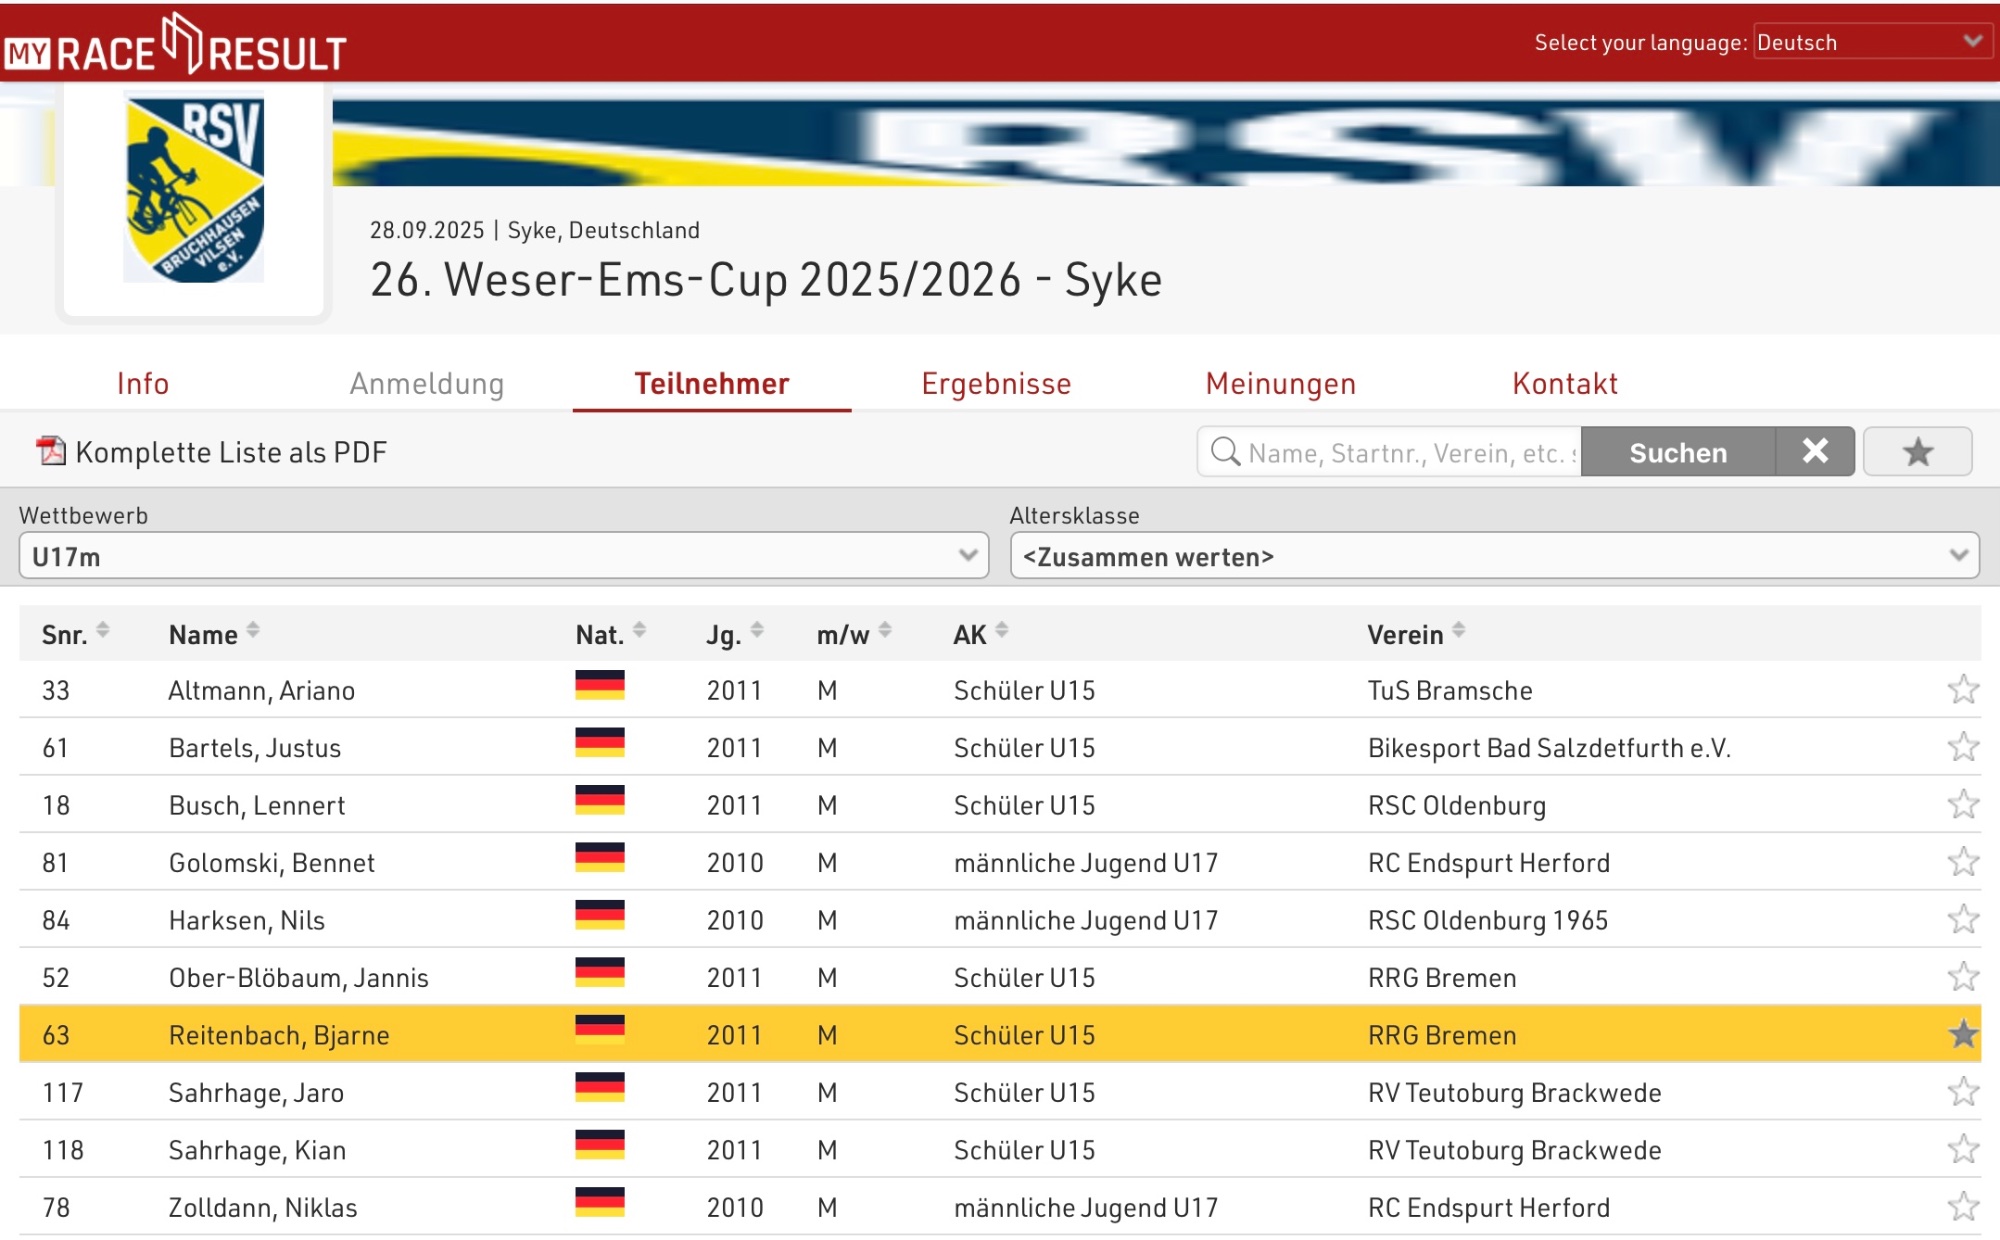
Task: Toggle favorite star for Zolldann, Niklas
Action: 1963,1207
